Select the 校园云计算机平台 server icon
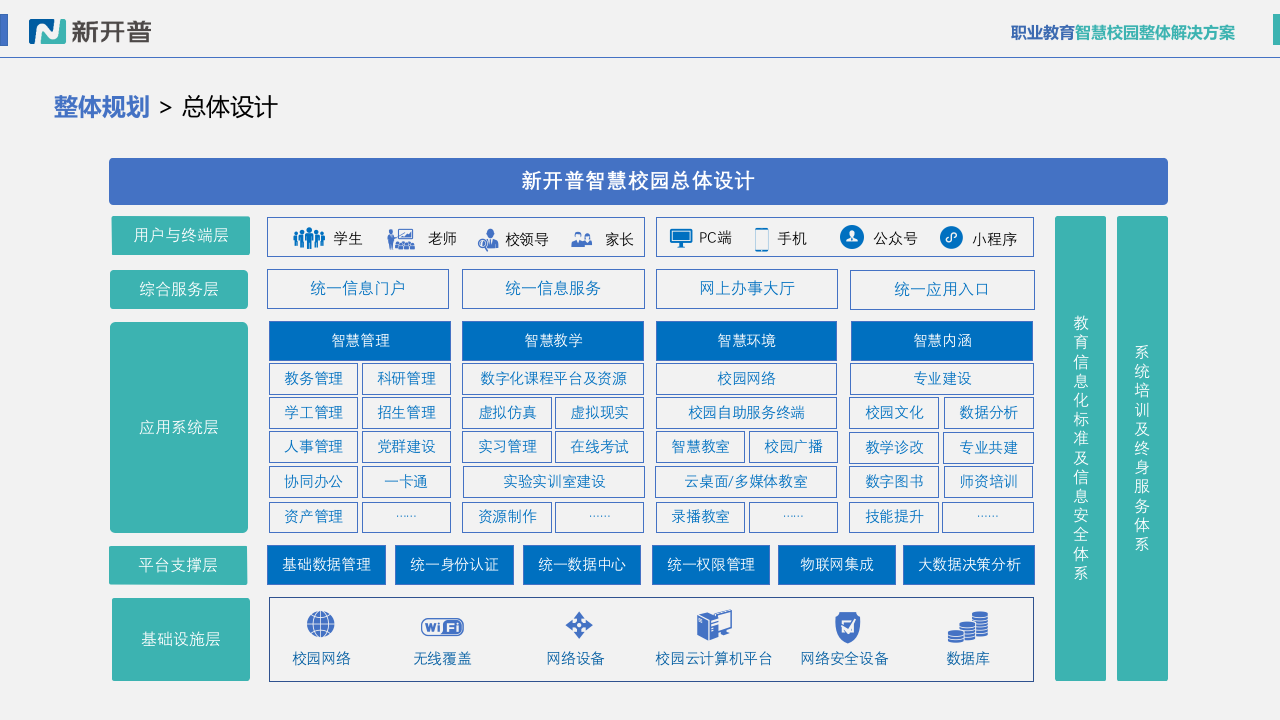1280x720 pixels. pyautogui.click(x=714, y=624)
